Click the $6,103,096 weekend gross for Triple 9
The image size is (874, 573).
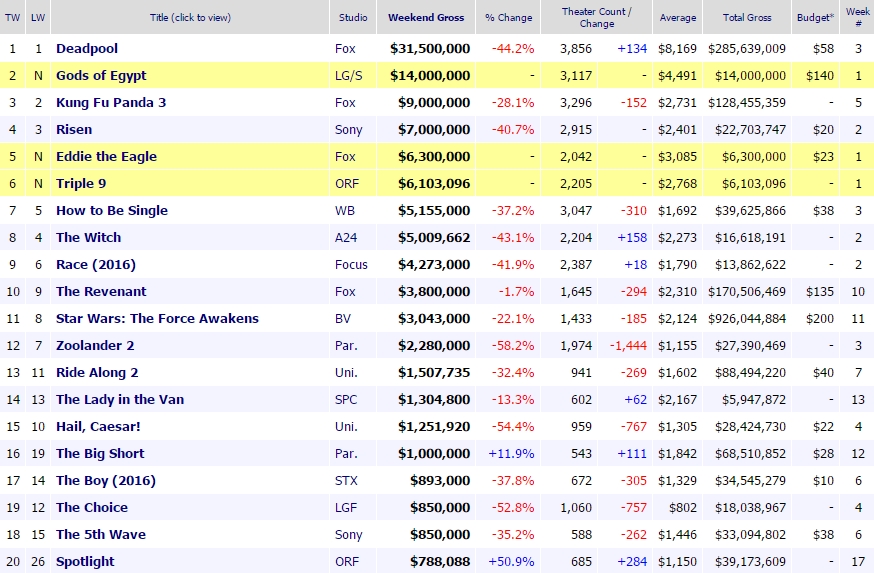click(434, 183)
